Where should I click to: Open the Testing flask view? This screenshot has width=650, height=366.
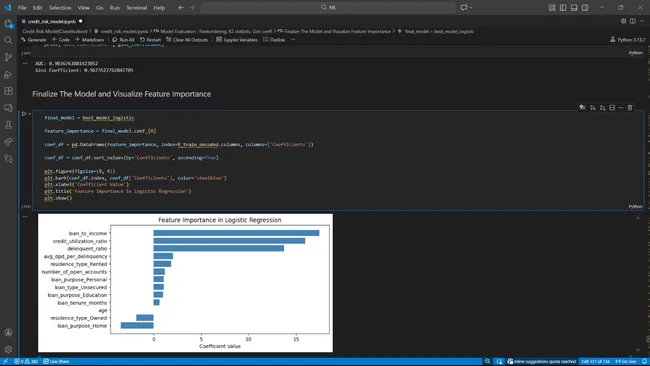tap(8, 125)
